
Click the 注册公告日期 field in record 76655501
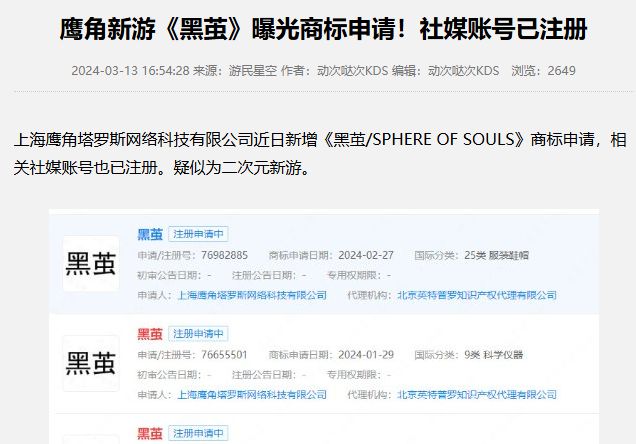tap(269, 375)
